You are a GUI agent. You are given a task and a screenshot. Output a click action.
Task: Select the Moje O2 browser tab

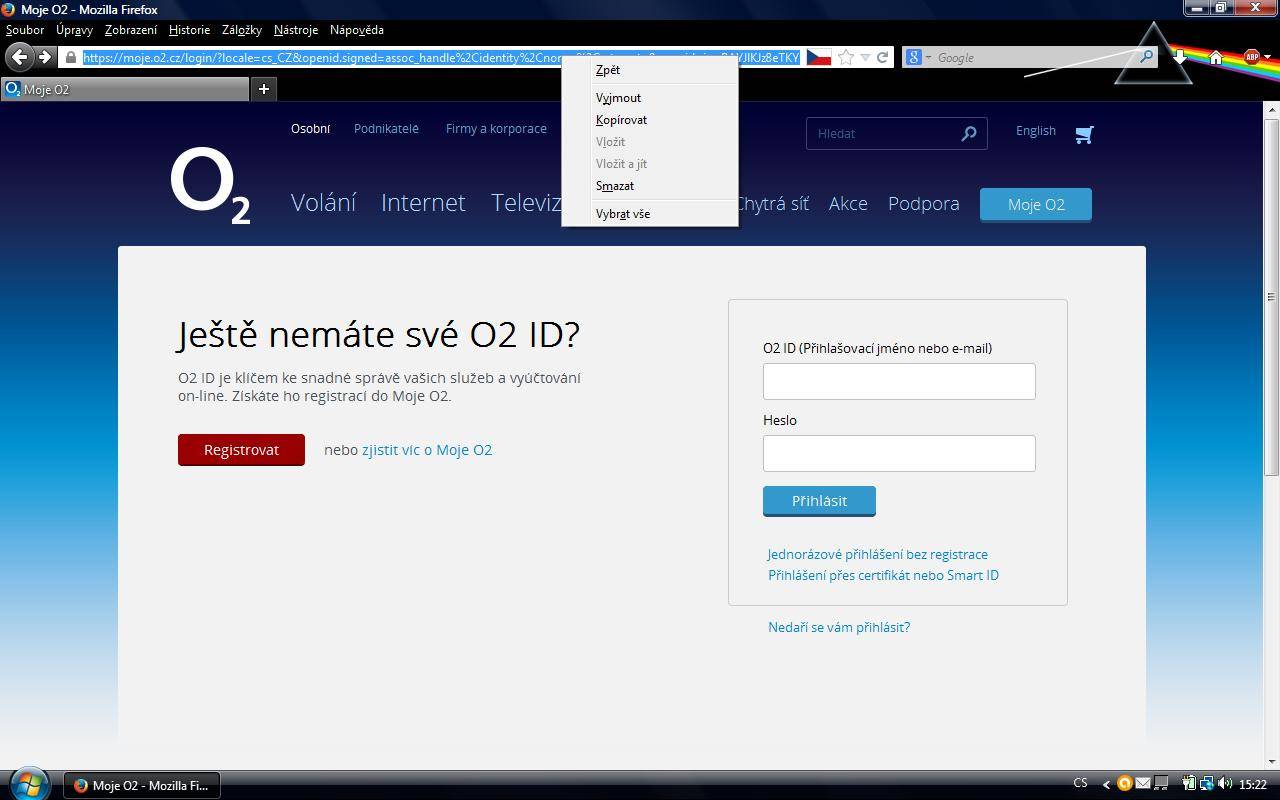click(x=125, y=89)
